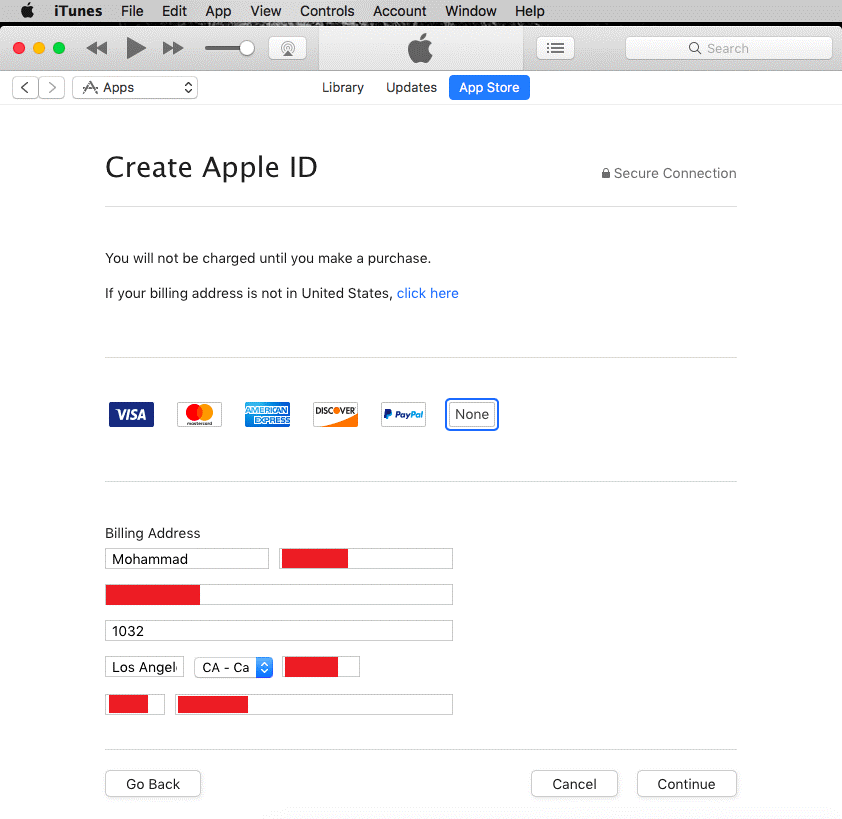Follow the 'click here' billing country link

pos(427,293)
